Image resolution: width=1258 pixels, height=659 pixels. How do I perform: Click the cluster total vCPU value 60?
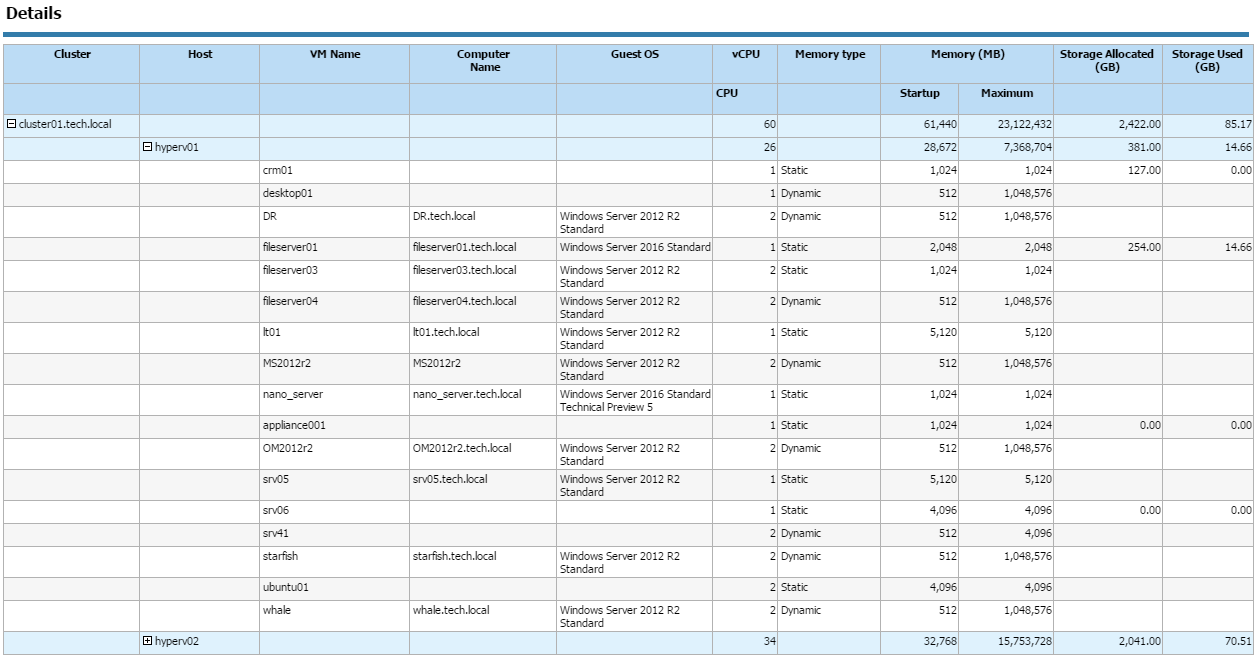(x=769, y=124)
